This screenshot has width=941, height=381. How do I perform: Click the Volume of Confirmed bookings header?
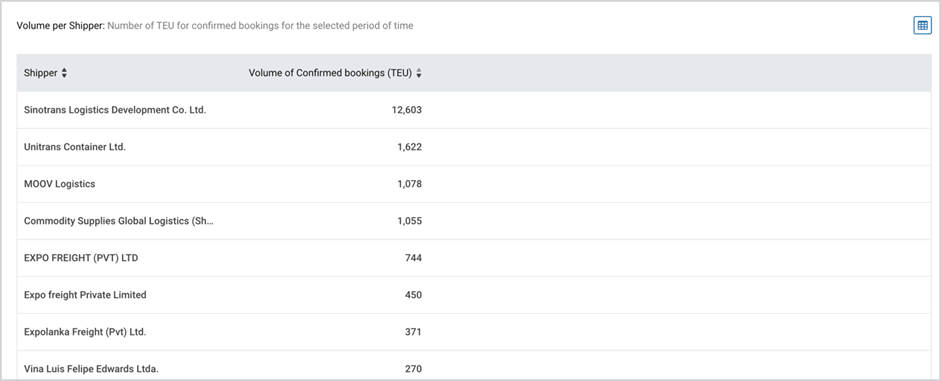click(330, 73)
